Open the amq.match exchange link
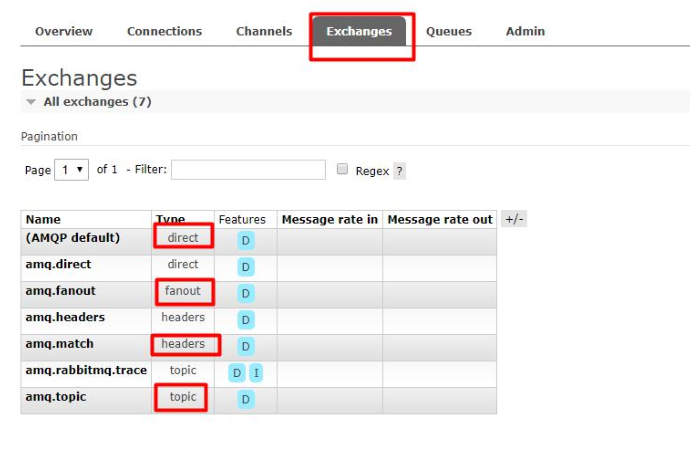 [x=59, y=344]
